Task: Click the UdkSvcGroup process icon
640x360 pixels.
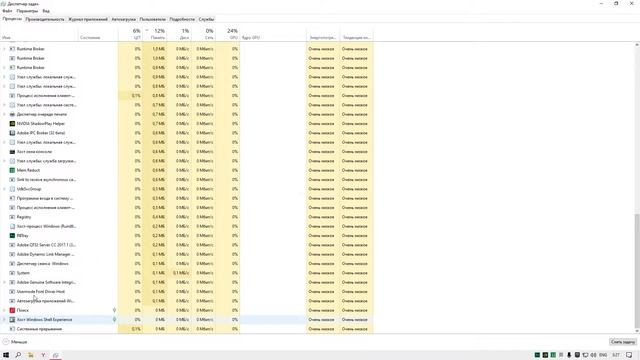Action: 12,189
